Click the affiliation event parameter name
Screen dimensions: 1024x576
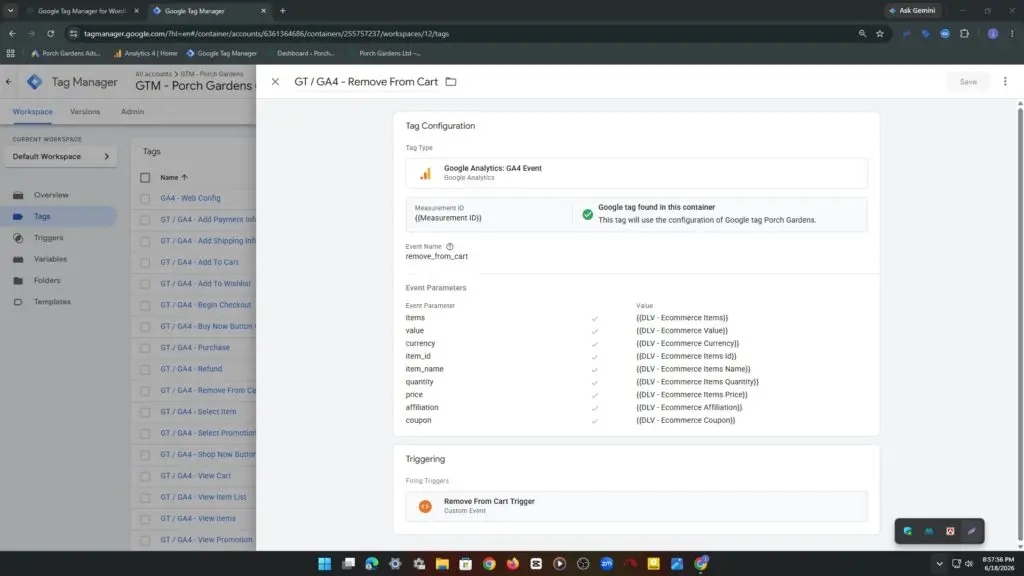(x=422, y=407)
